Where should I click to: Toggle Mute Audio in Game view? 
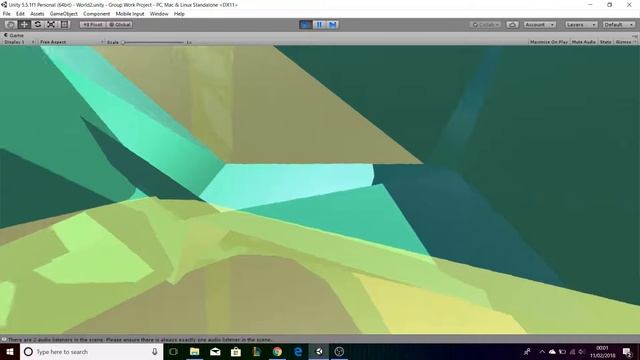point(584,42)
